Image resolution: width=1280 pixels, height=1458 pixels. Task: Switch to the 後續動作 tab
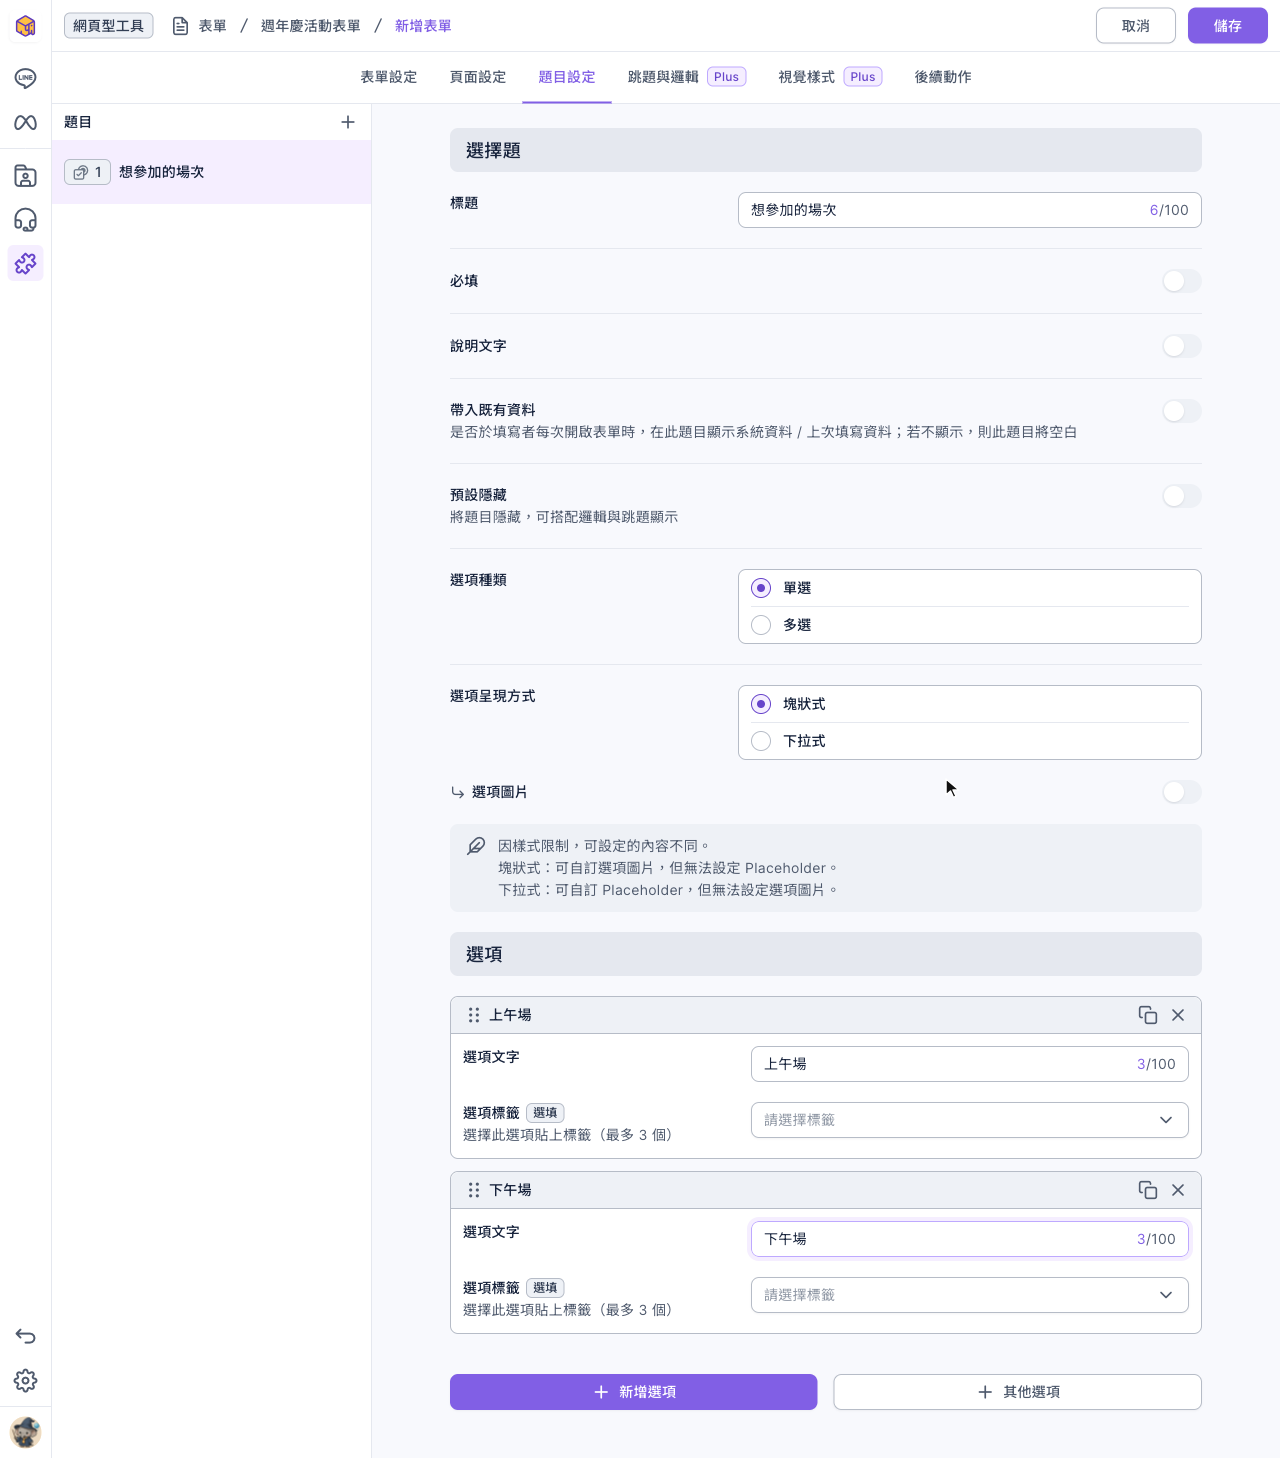943,77
